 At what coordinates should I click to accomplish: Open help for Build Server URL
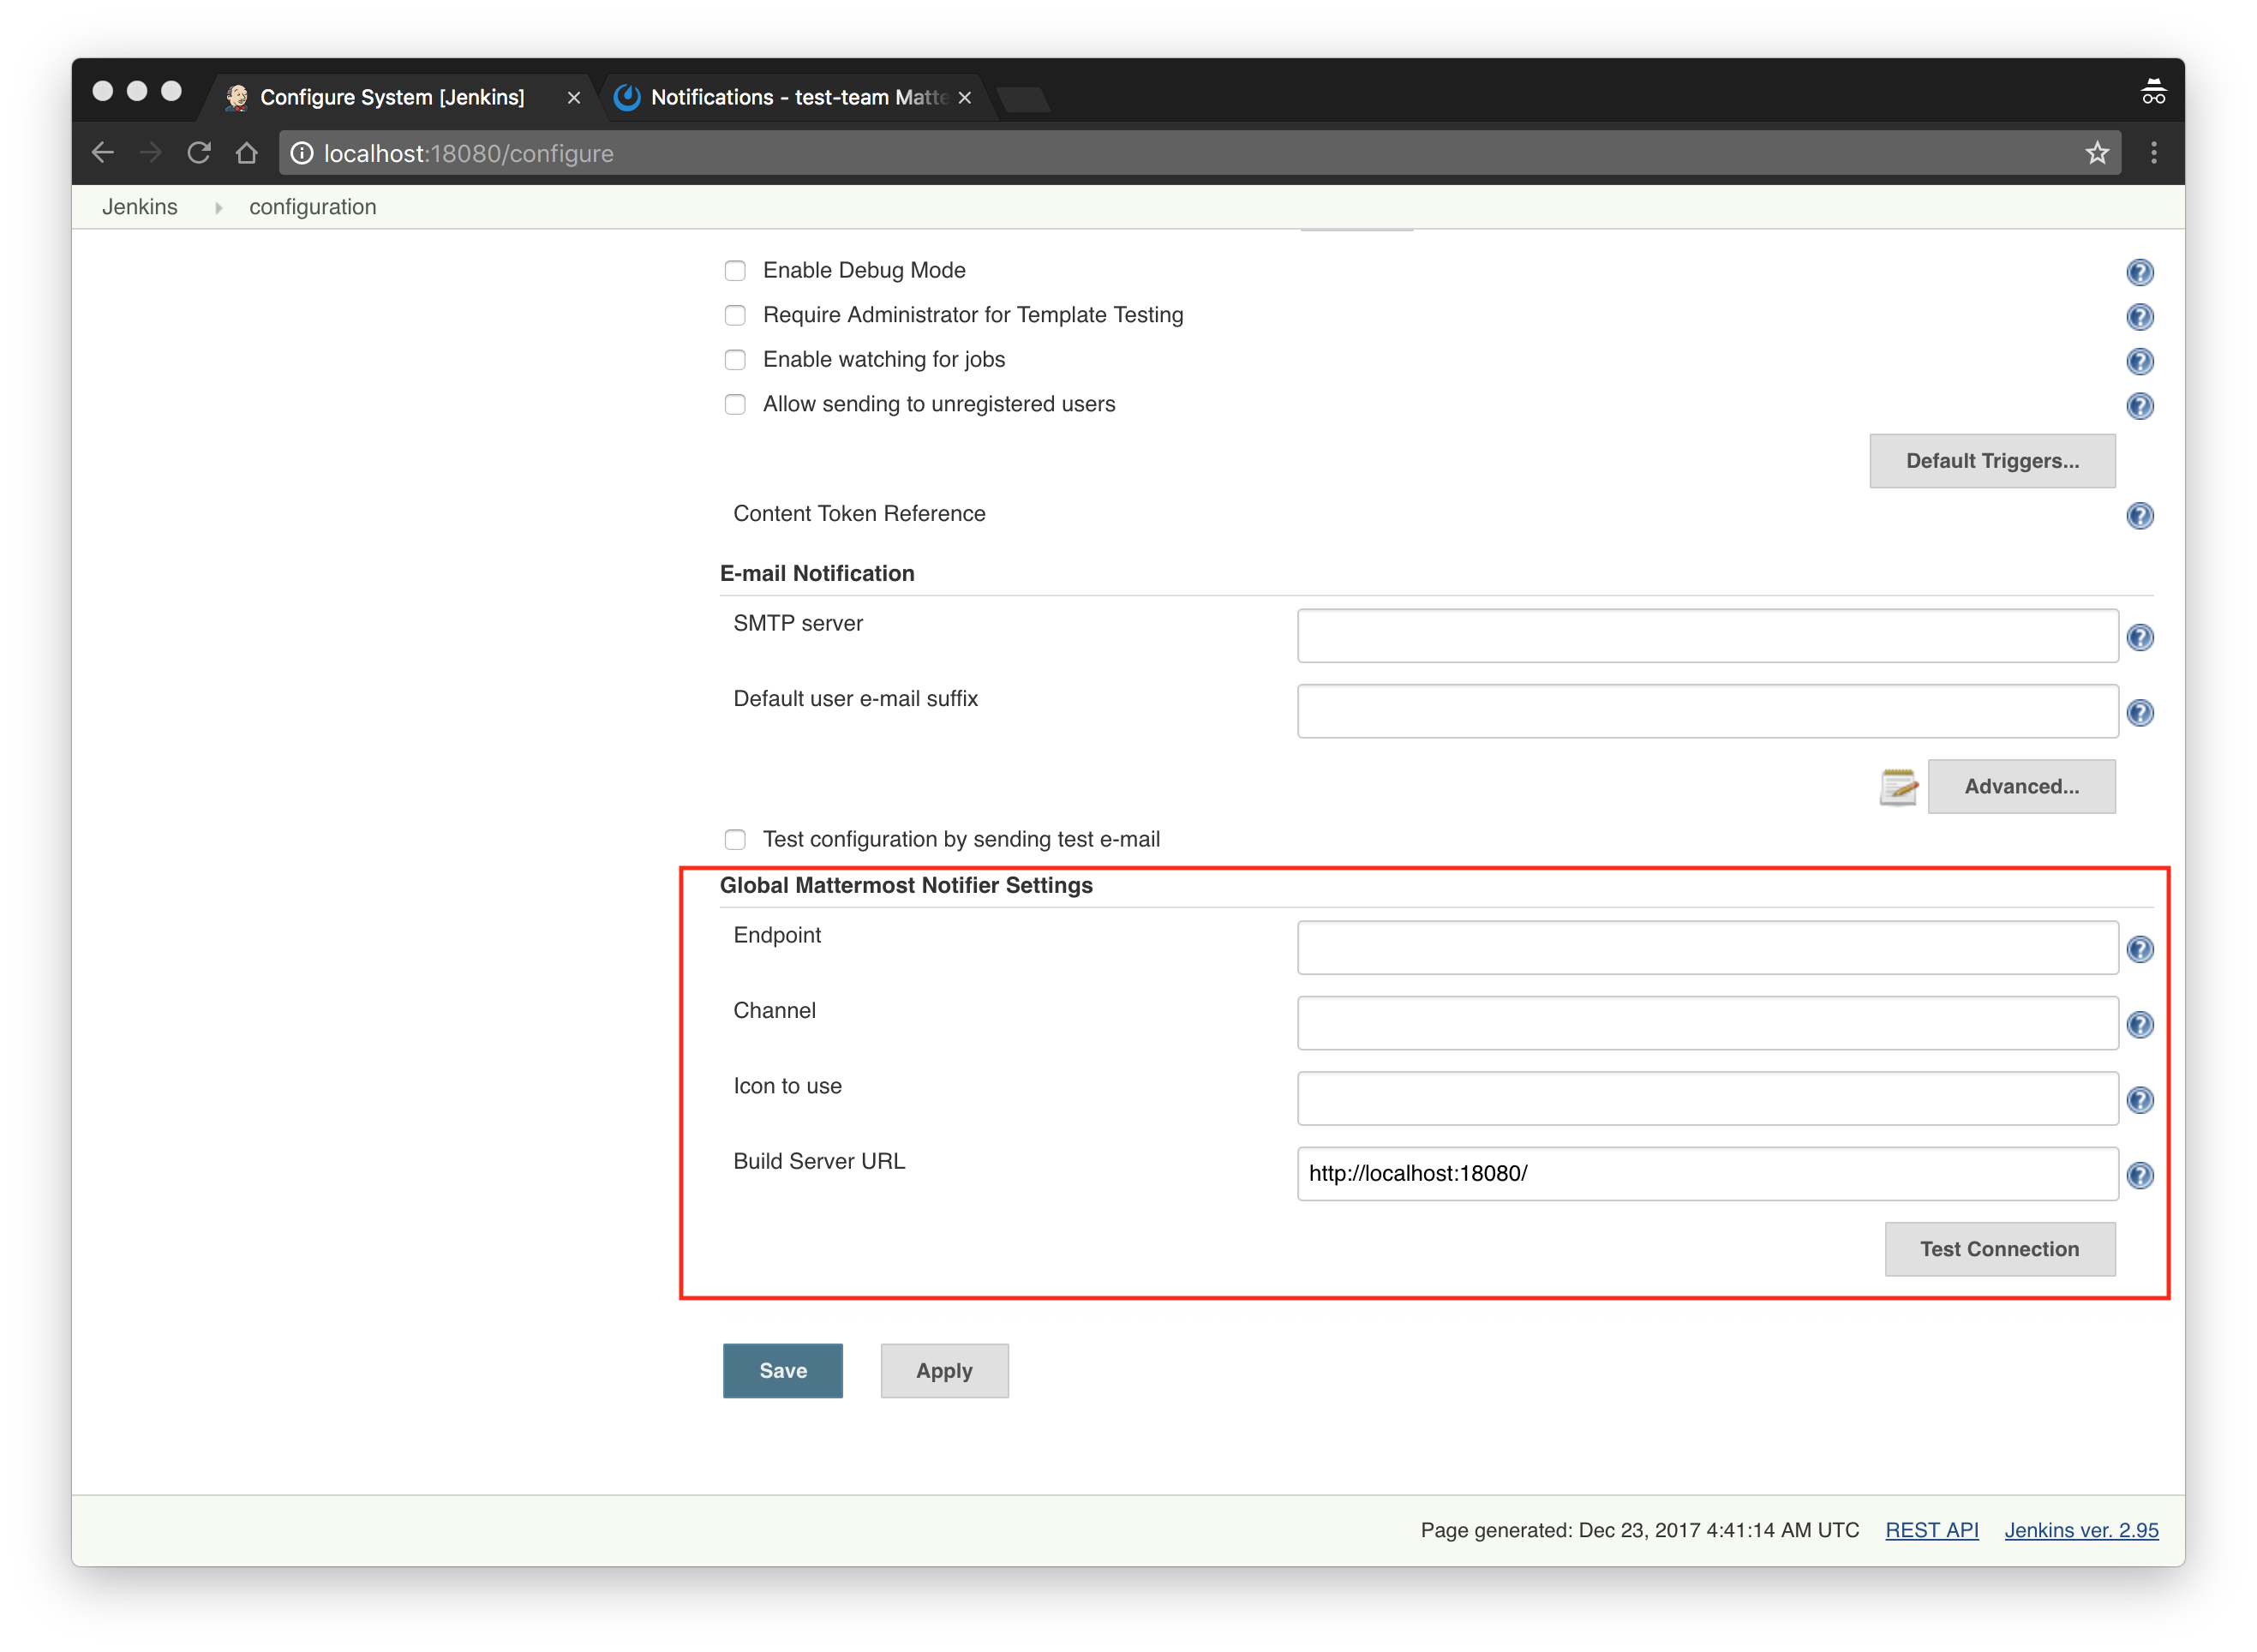click(2139, 1175)
